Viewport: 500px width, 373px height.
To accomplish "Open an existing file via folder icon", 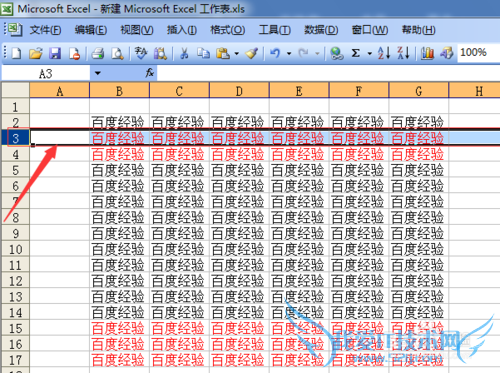I will [36, 53].
